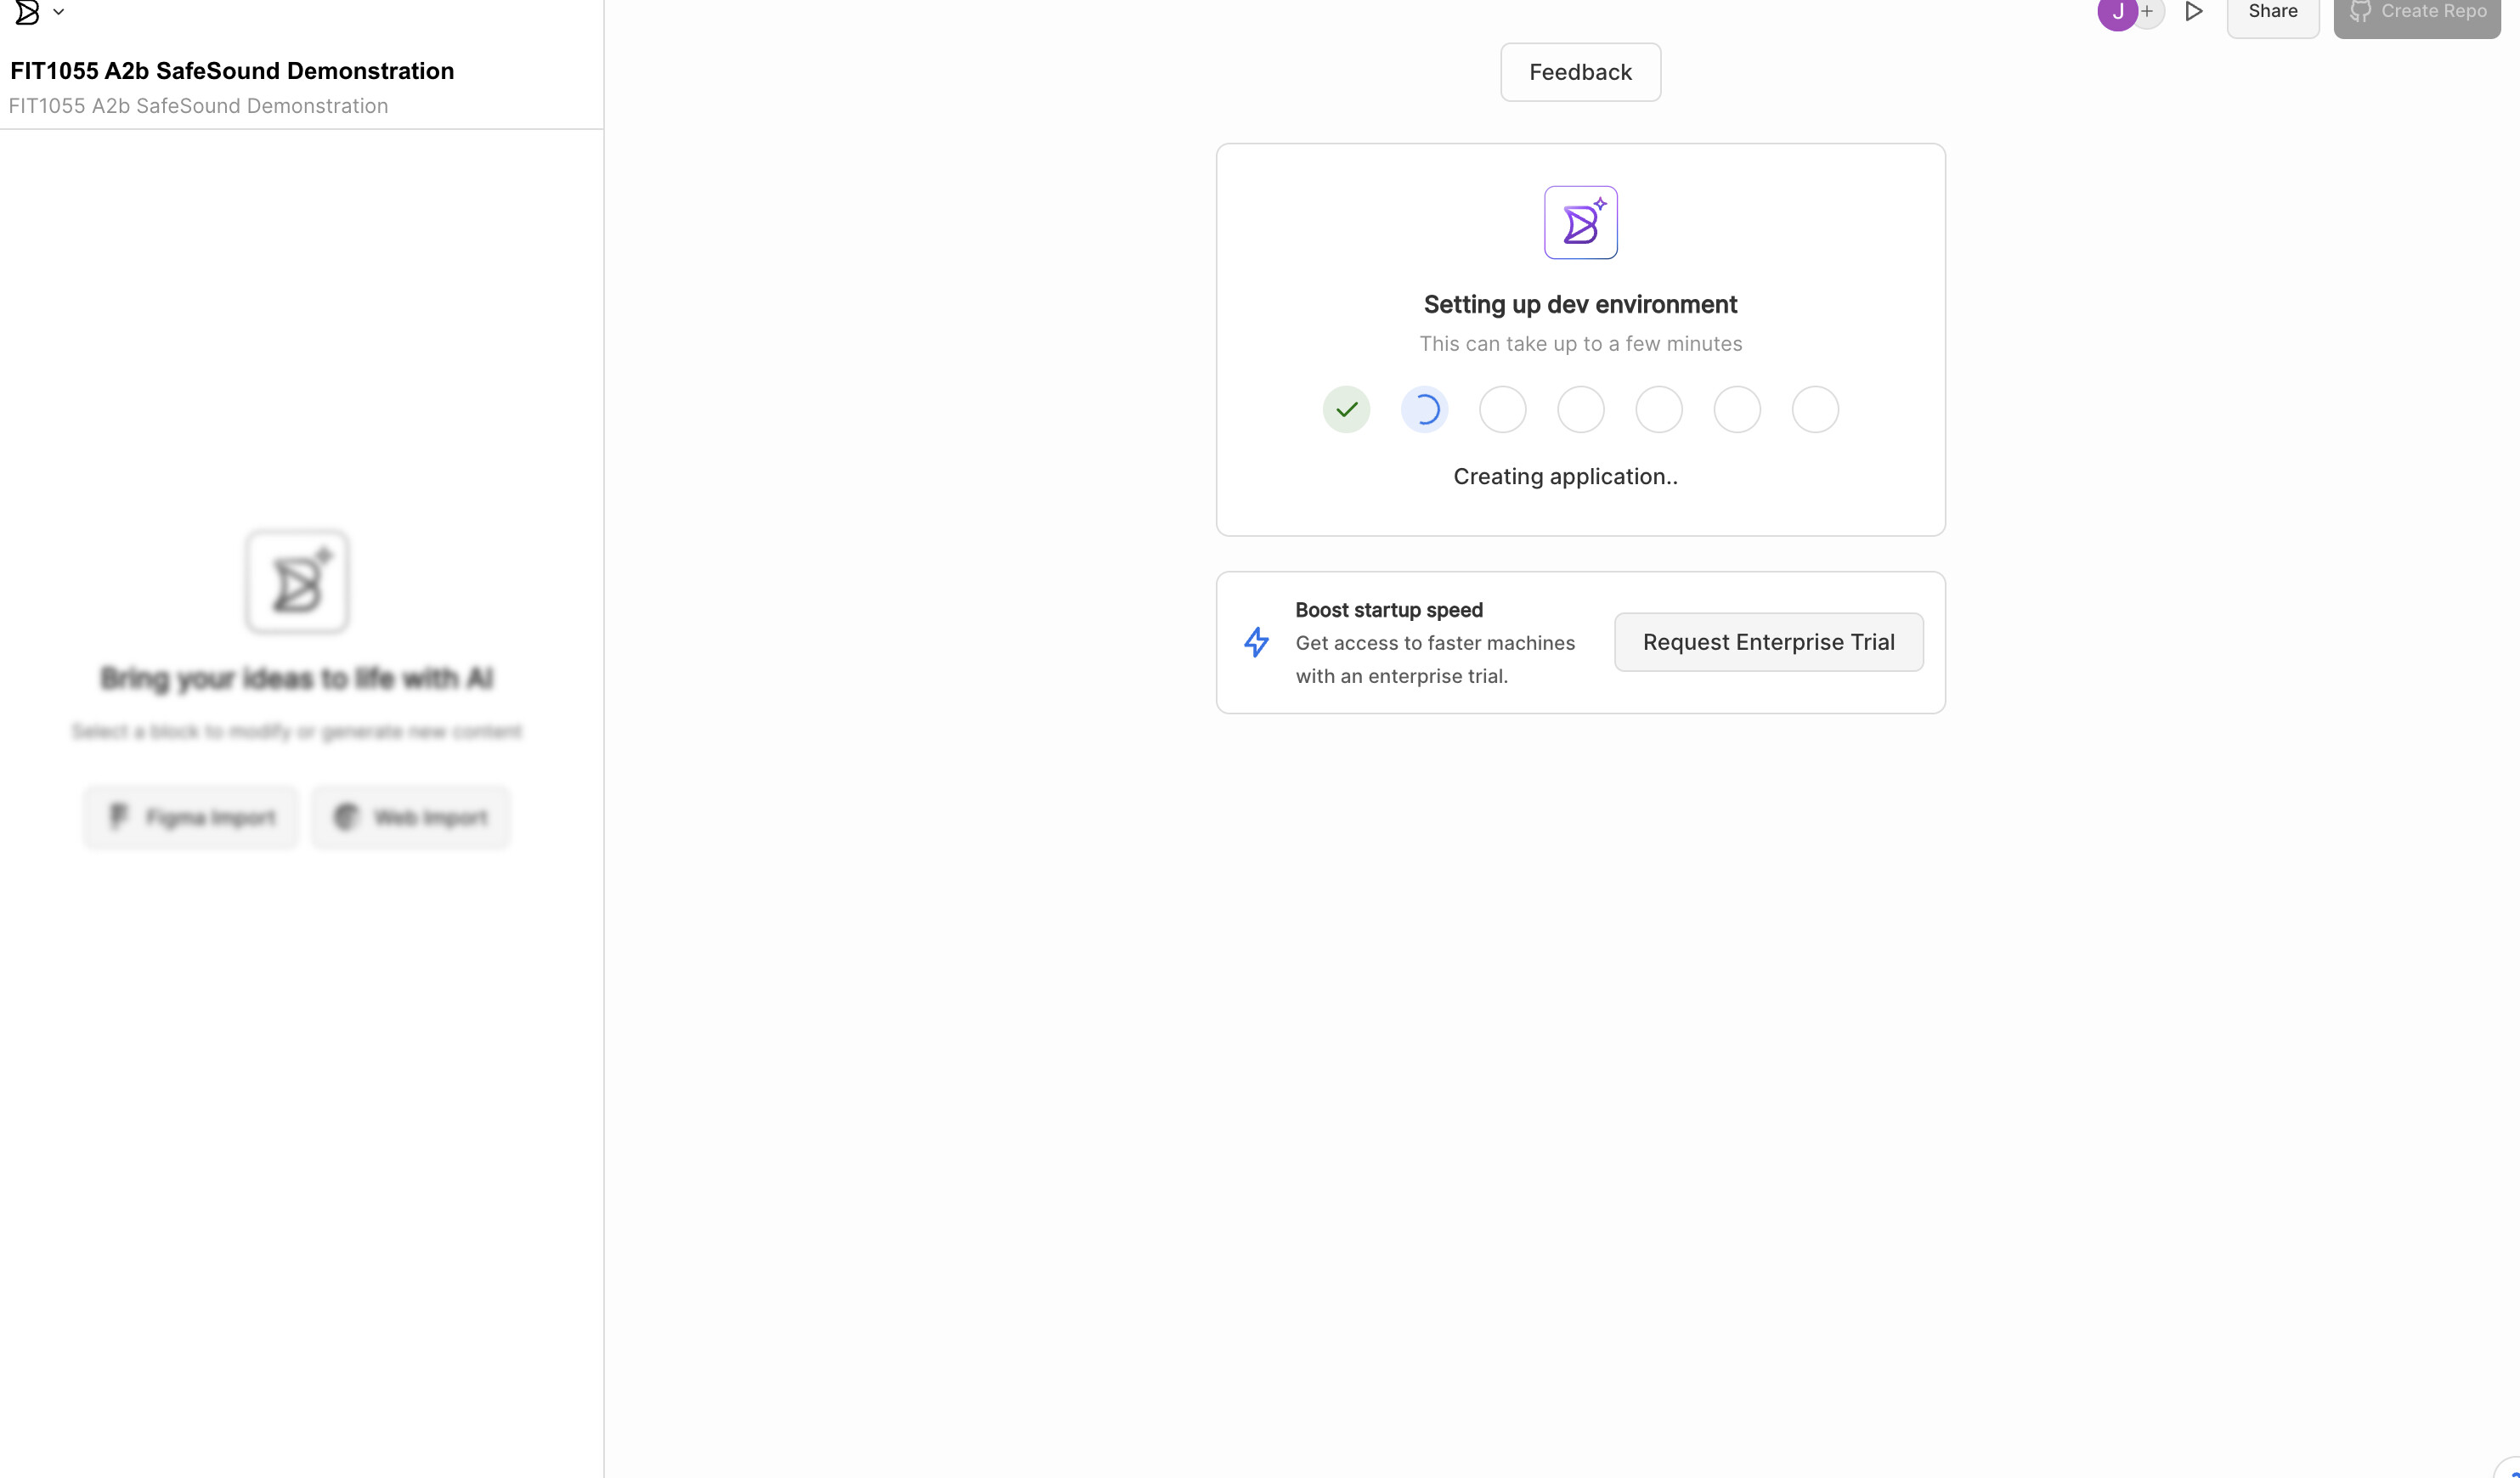2520x1478 pixels.
Task: Expand the dropdown chevron beside the logo
Action: point(59,12)
